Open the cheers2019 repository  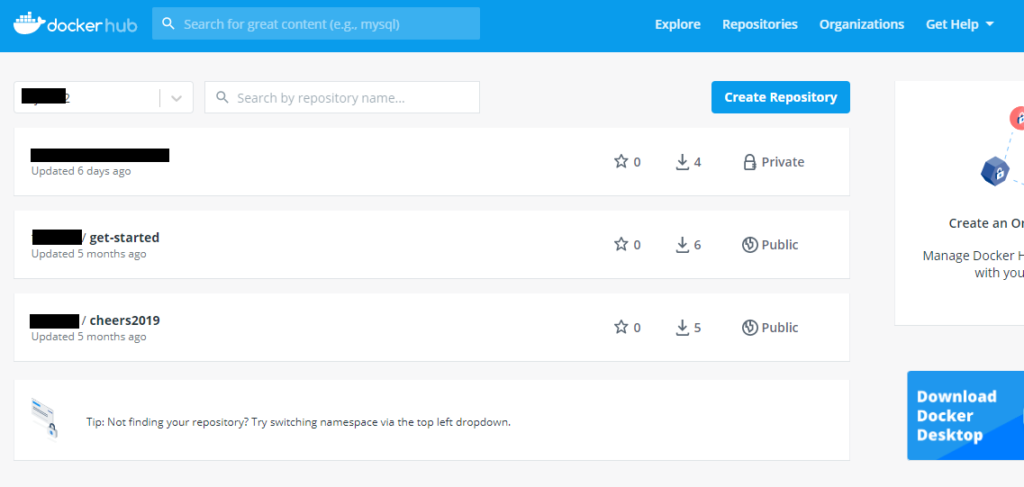[125, 321]
